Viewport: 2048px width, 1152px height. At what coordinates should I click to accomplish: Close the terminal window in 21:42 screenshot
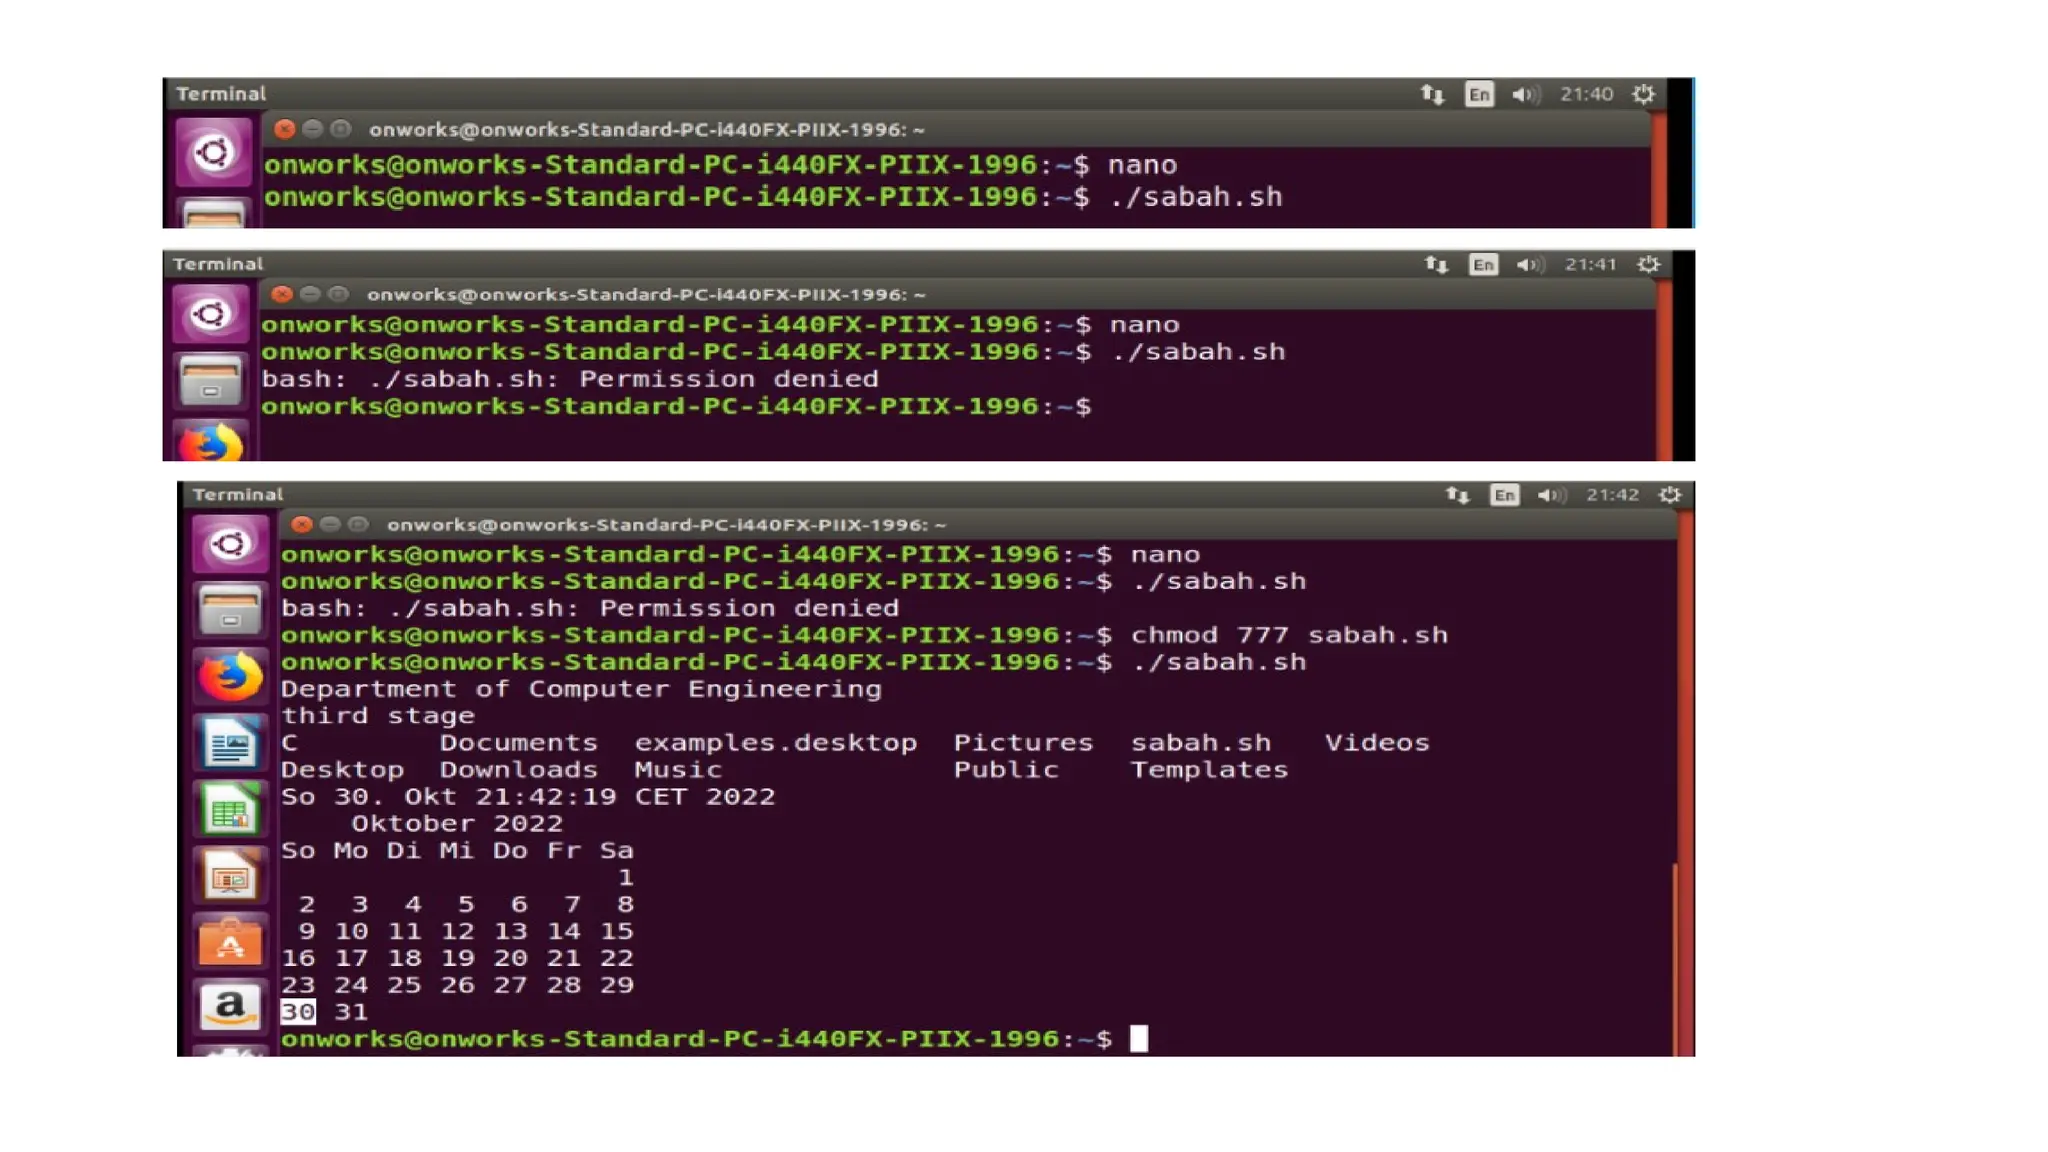tap(302, 524)
